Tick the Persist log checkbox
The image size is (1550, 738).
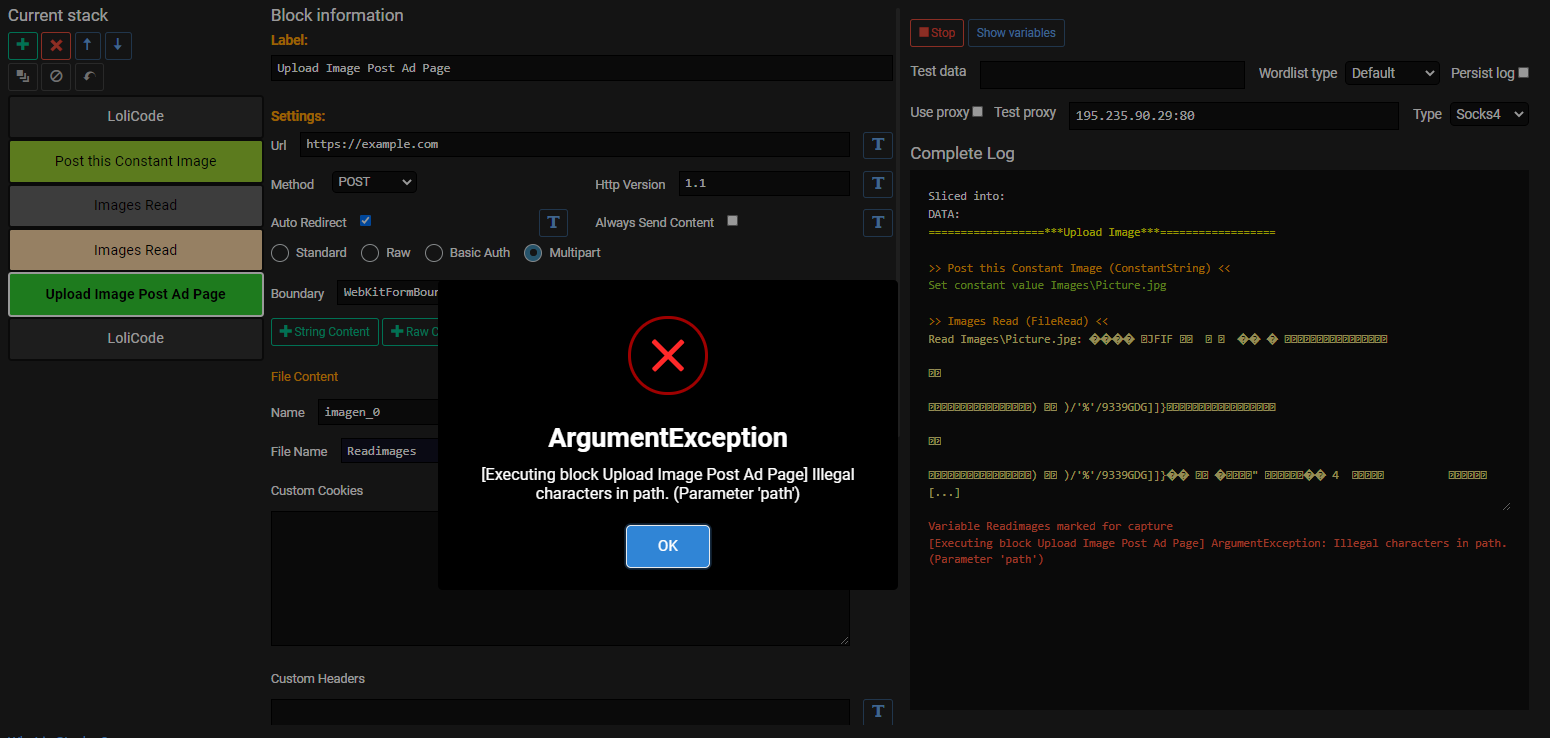(1524, 72)
